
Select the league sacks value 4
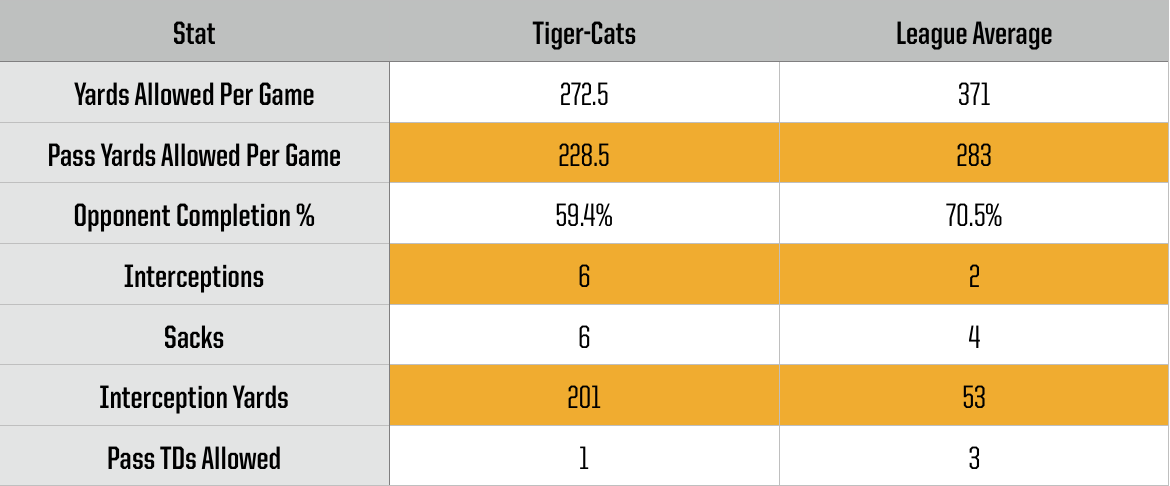pos(975,337)
